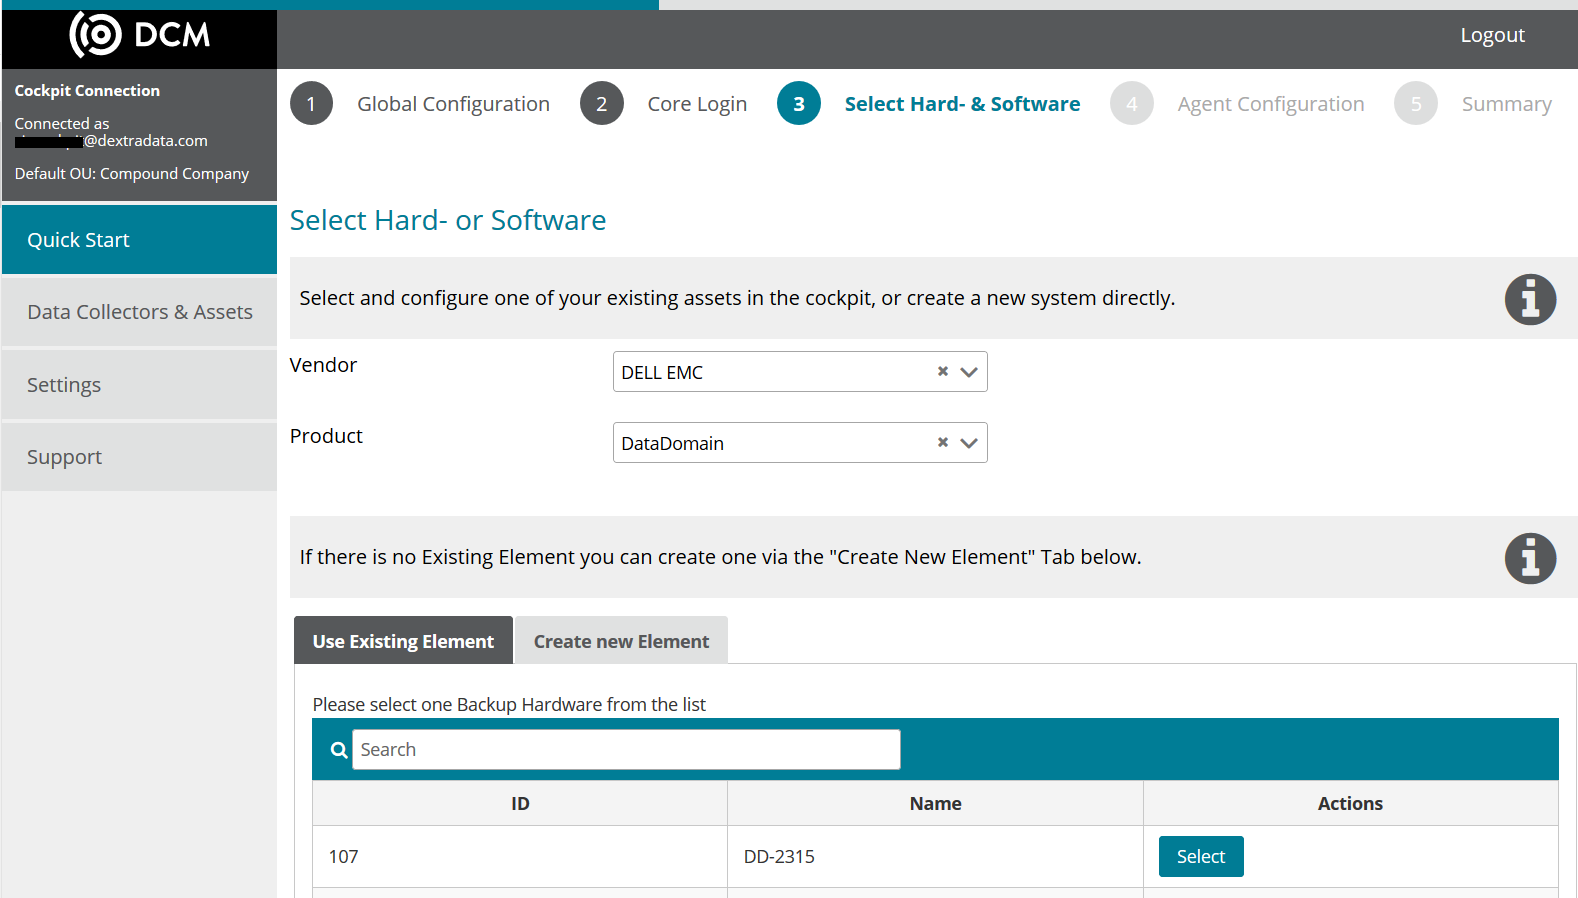Open Quick Start in sidebar
This screenshot has height=898, width=1578.
click(139, 240)
